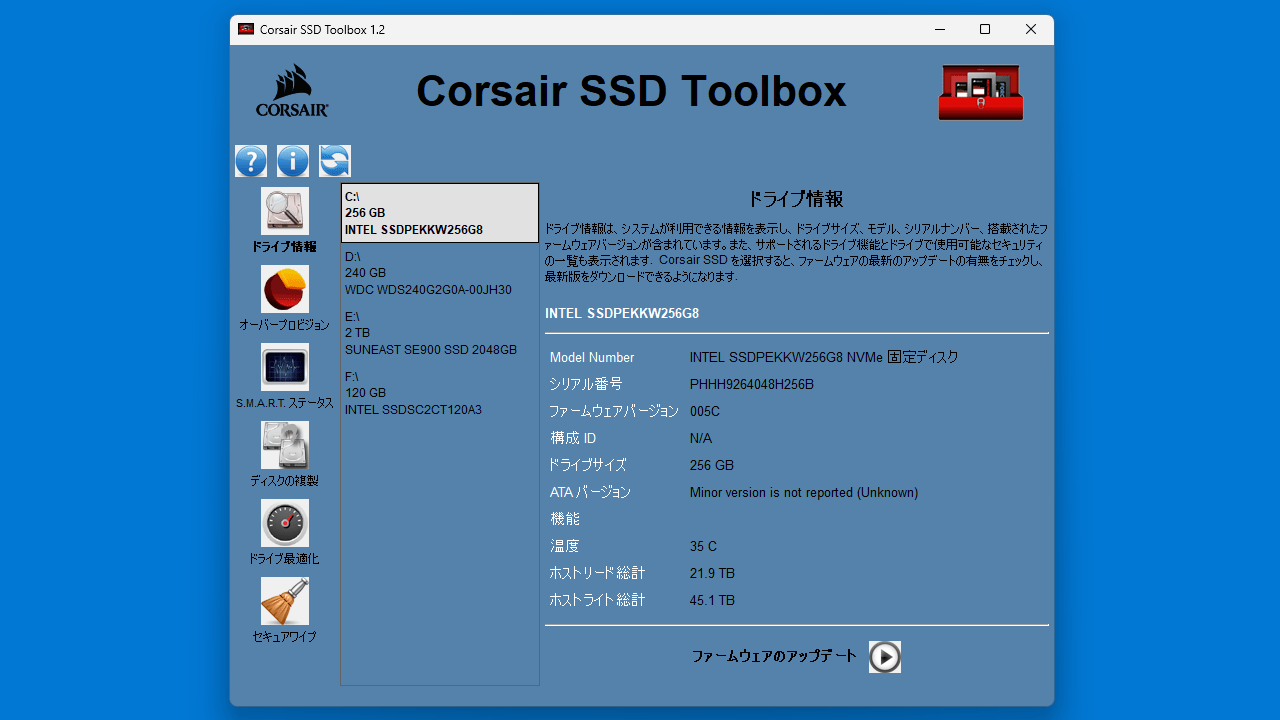The width and height of the screenshot is (1280, 720).
Task: Open the help question mark icon
Action: (x=251, y=161)
